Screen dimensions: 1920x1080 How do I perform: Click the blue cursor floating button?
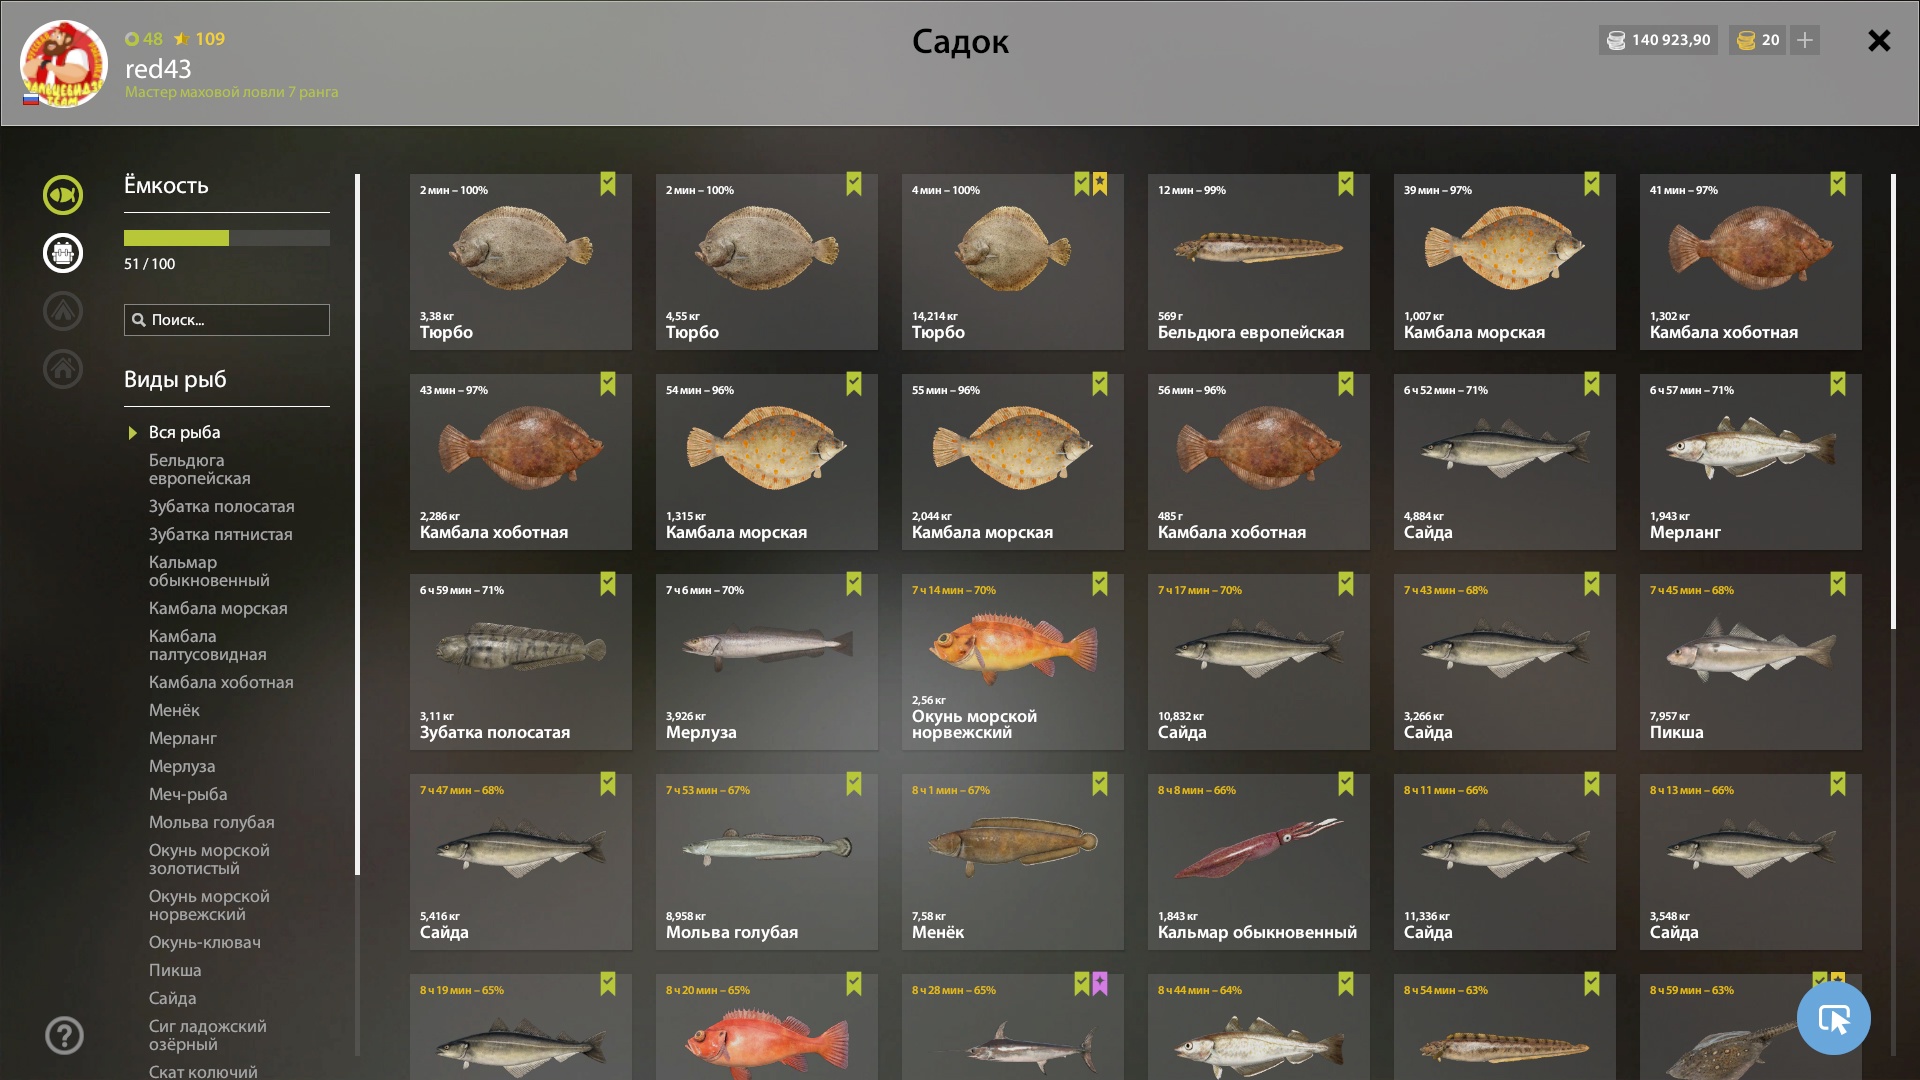point(1833,1018)
